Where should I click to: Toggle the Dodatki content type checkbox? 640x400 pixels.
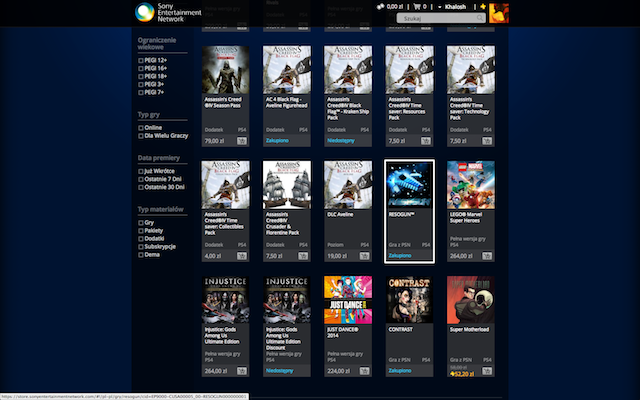click(141, 237)
